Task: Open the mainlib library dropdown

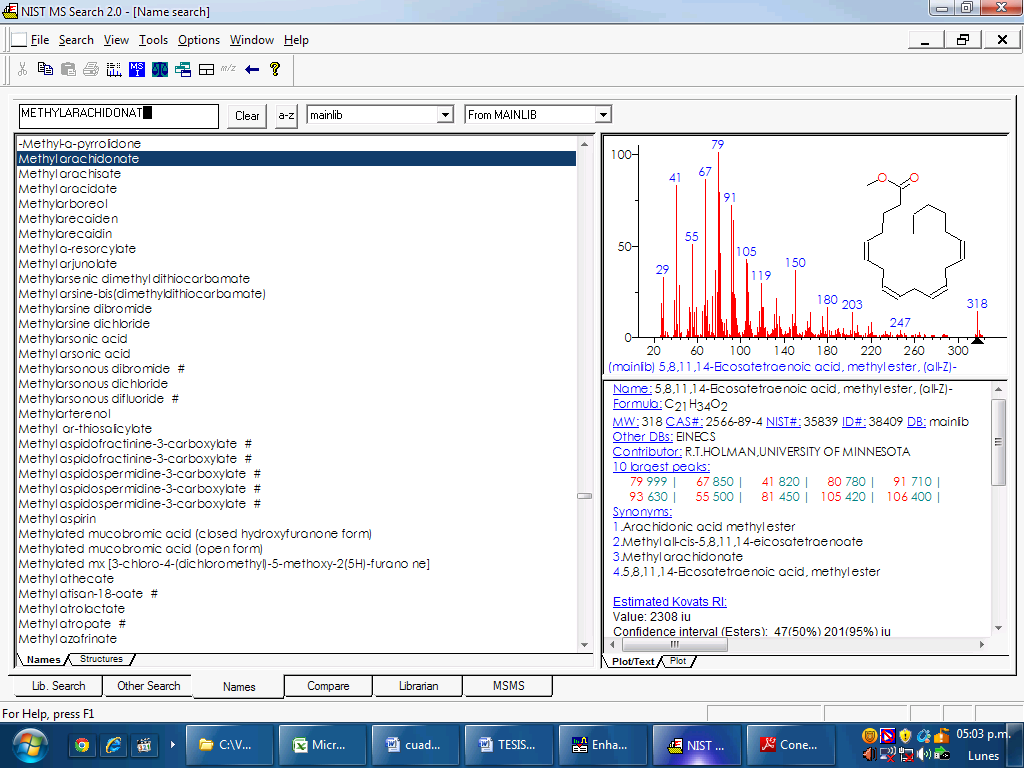Action: tap(445, 115)
